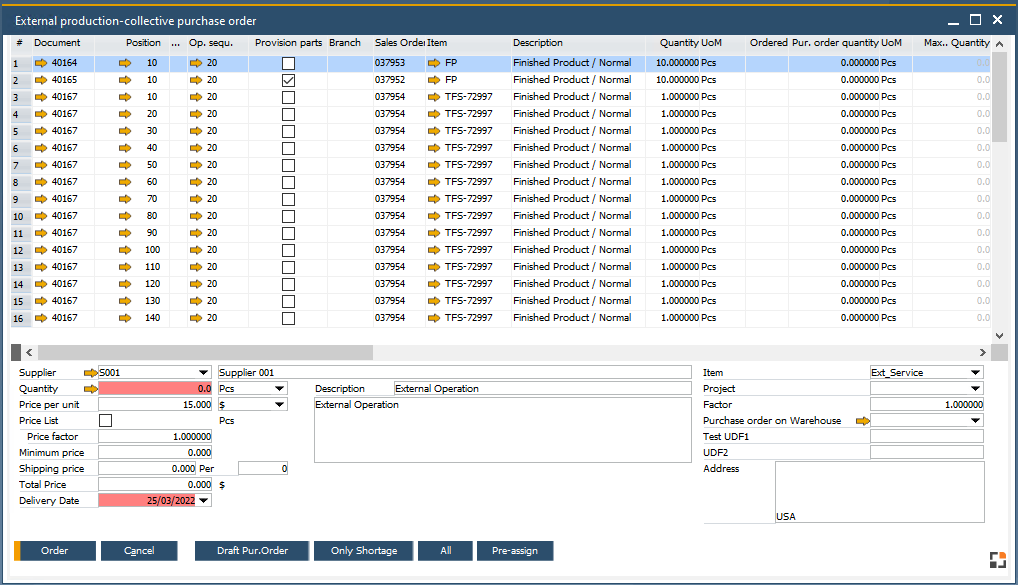
Task: Sort by the Description column header
Action: pos(538,43)
